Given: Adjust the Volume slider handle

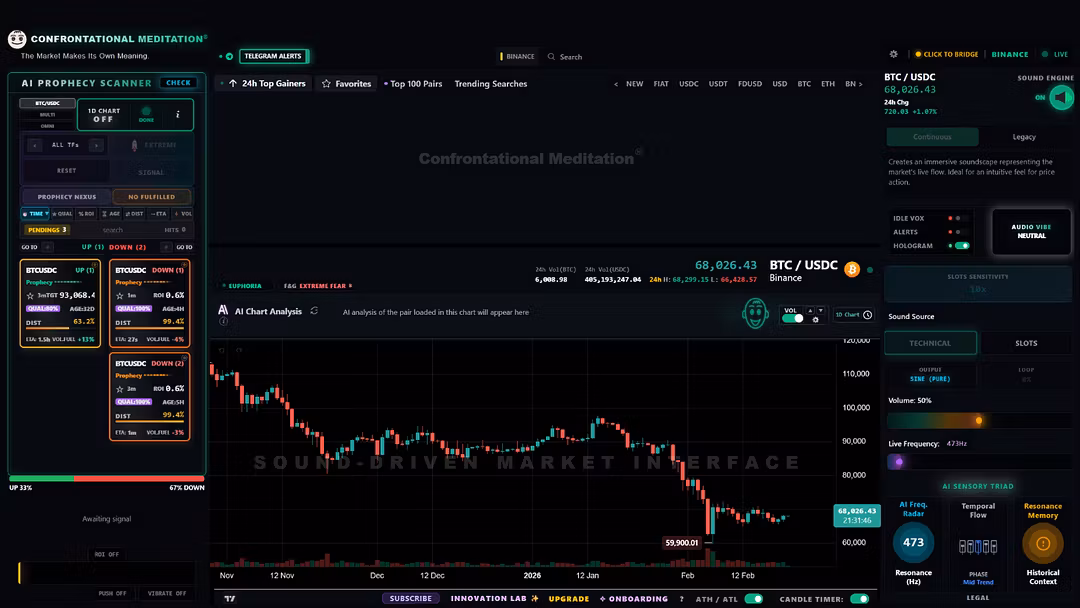Looking at the screenshot, I should coord(978,420).
